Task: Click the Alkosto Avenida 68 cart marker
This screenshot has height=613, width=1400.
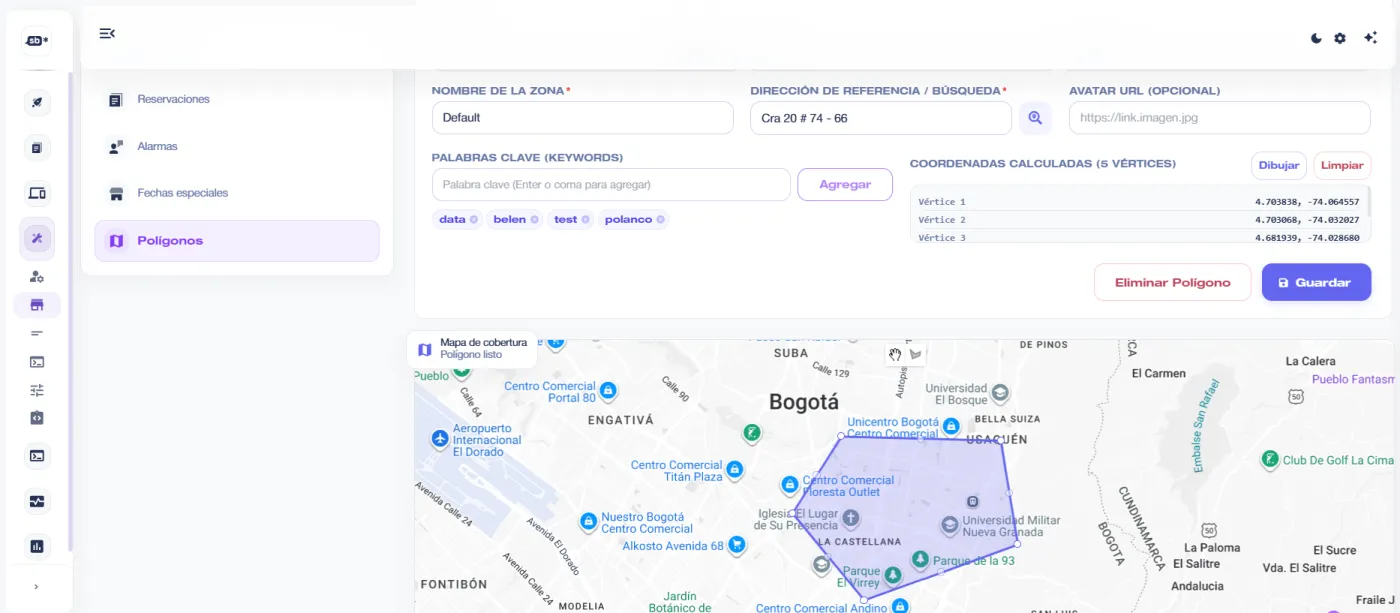Action: (737, 545)
